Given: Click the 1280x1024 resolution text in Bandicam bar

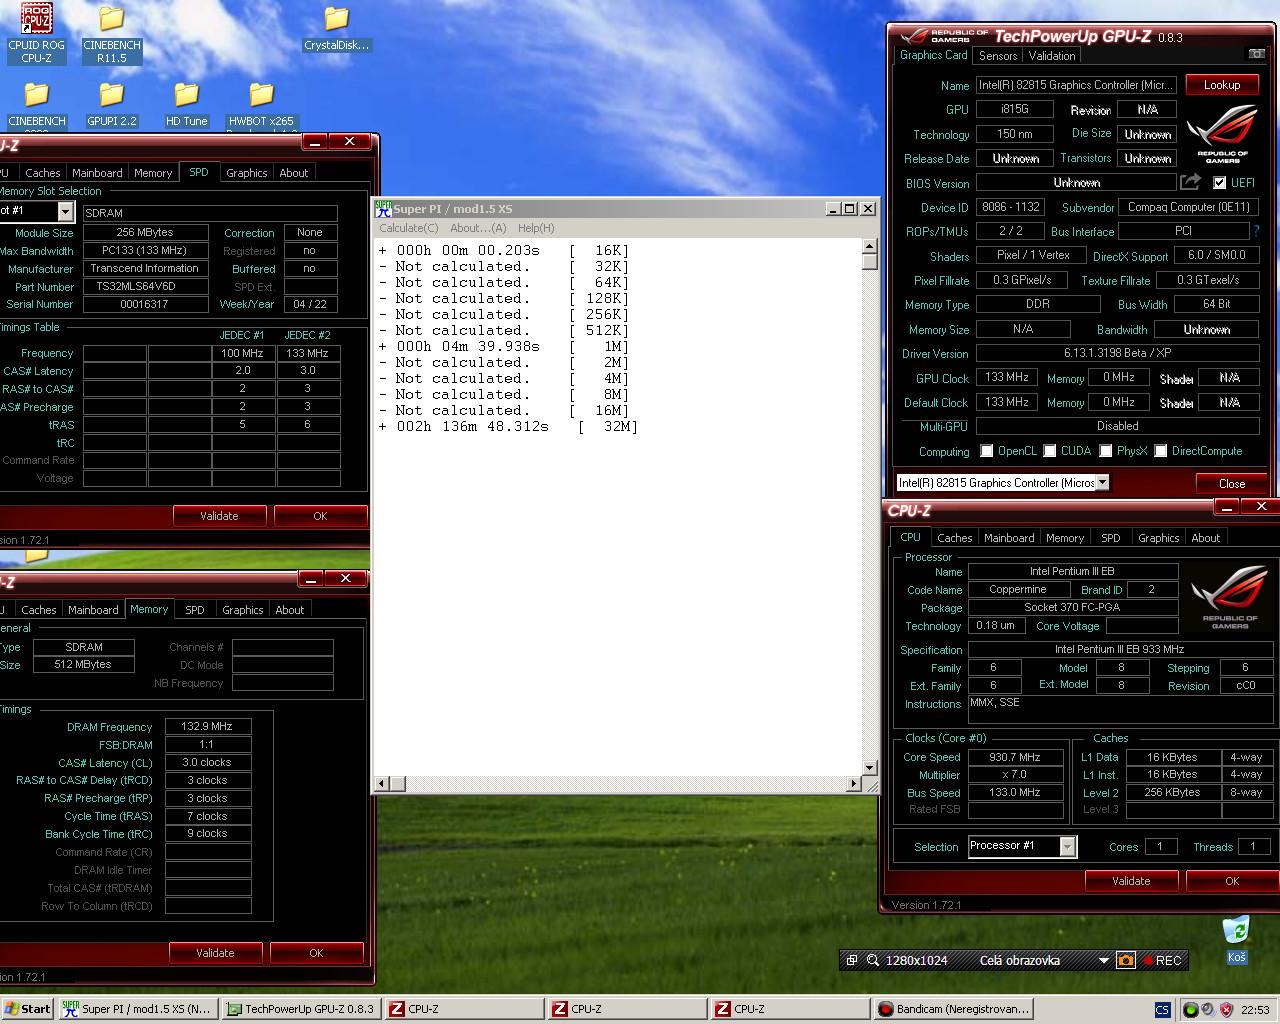Looking at the screenshot, I should (x=916, y=960).
